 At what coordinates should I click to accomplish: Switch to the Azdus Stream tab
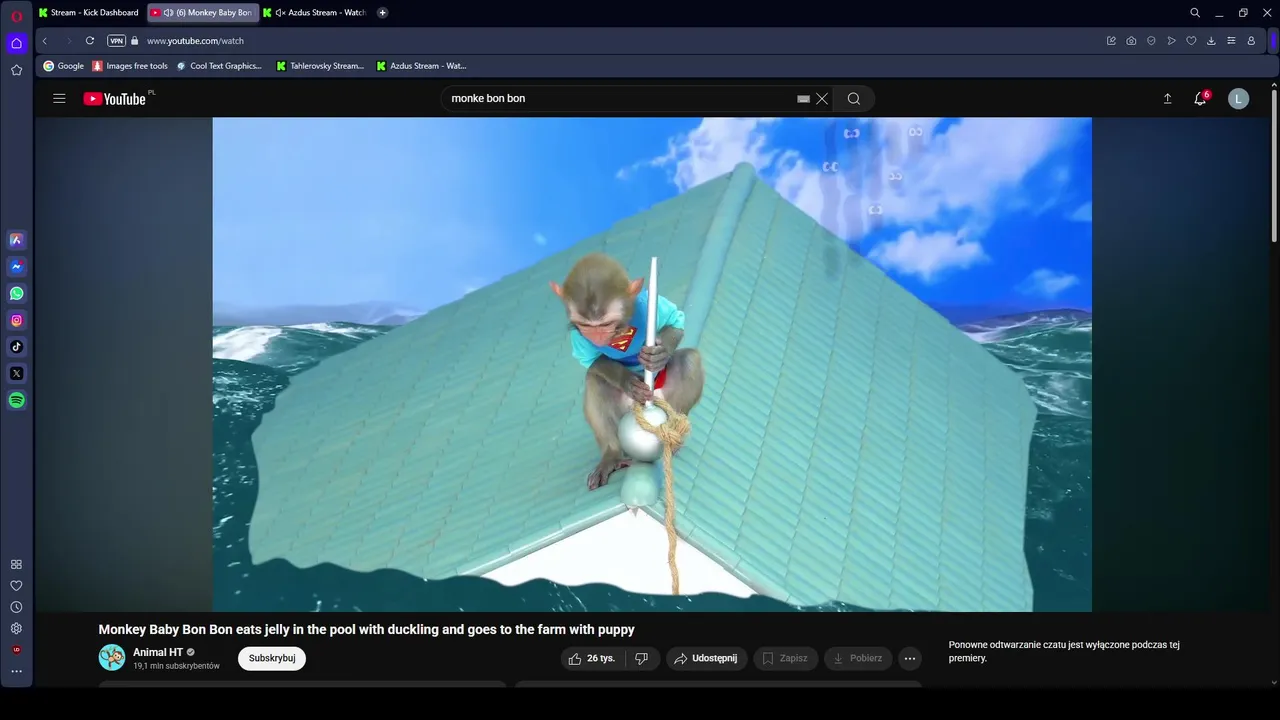[316, 13]
